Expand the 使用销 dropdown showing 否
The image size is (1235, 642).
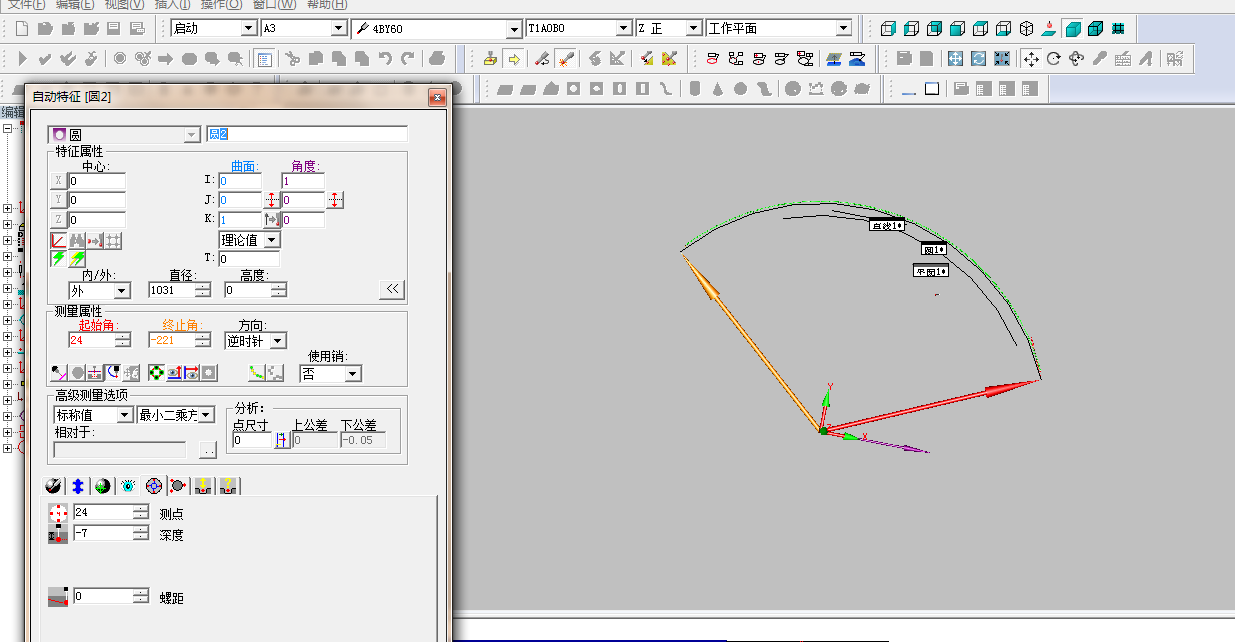(352, 374)
